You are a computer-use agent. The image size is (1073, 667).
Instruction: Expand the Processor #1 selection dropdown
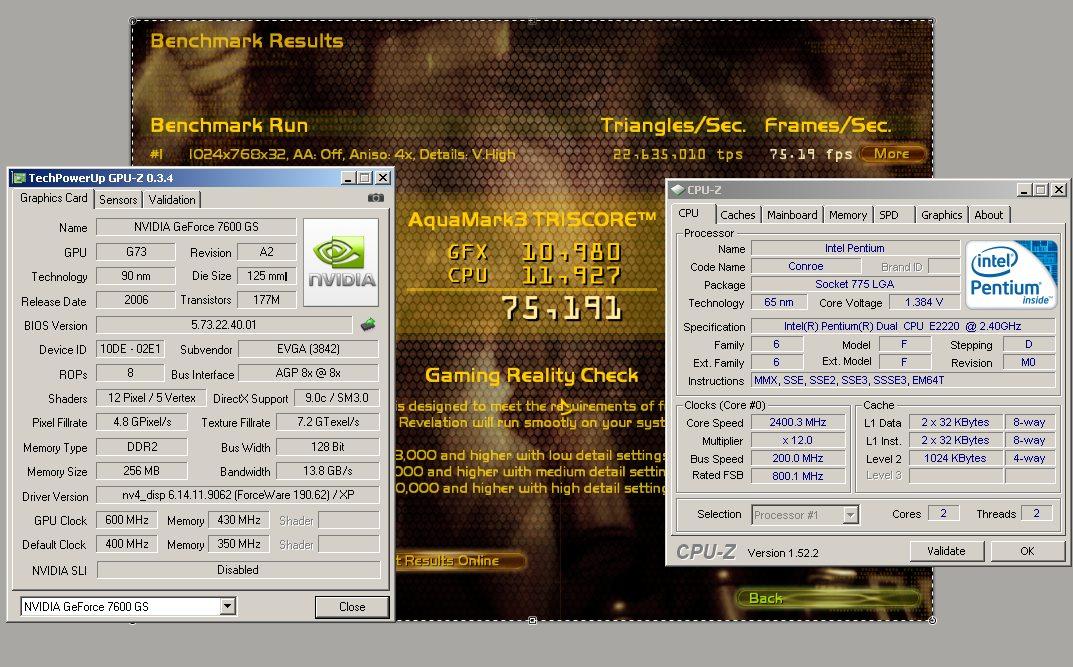850,514
